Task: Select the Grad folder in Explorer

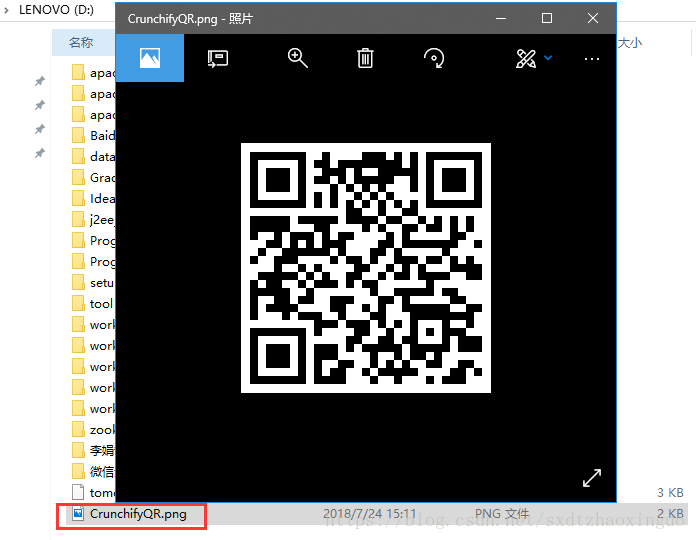Action: 103,177
